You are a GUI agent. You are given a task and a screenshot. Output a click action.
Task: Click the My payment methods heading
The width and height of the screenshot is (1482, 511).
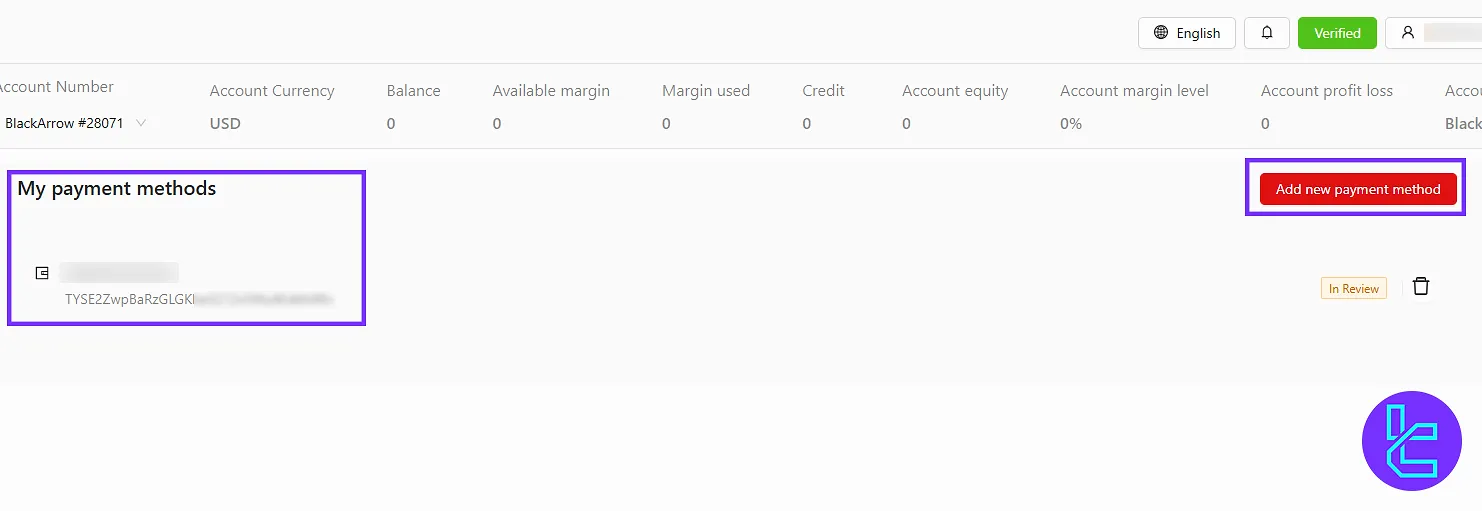[x=117, y=188]
